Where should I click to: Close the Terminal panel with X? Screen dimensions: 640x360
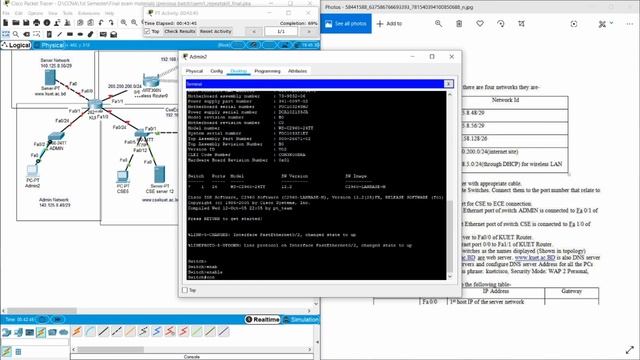pyautogui.click(x=448, y=84)
